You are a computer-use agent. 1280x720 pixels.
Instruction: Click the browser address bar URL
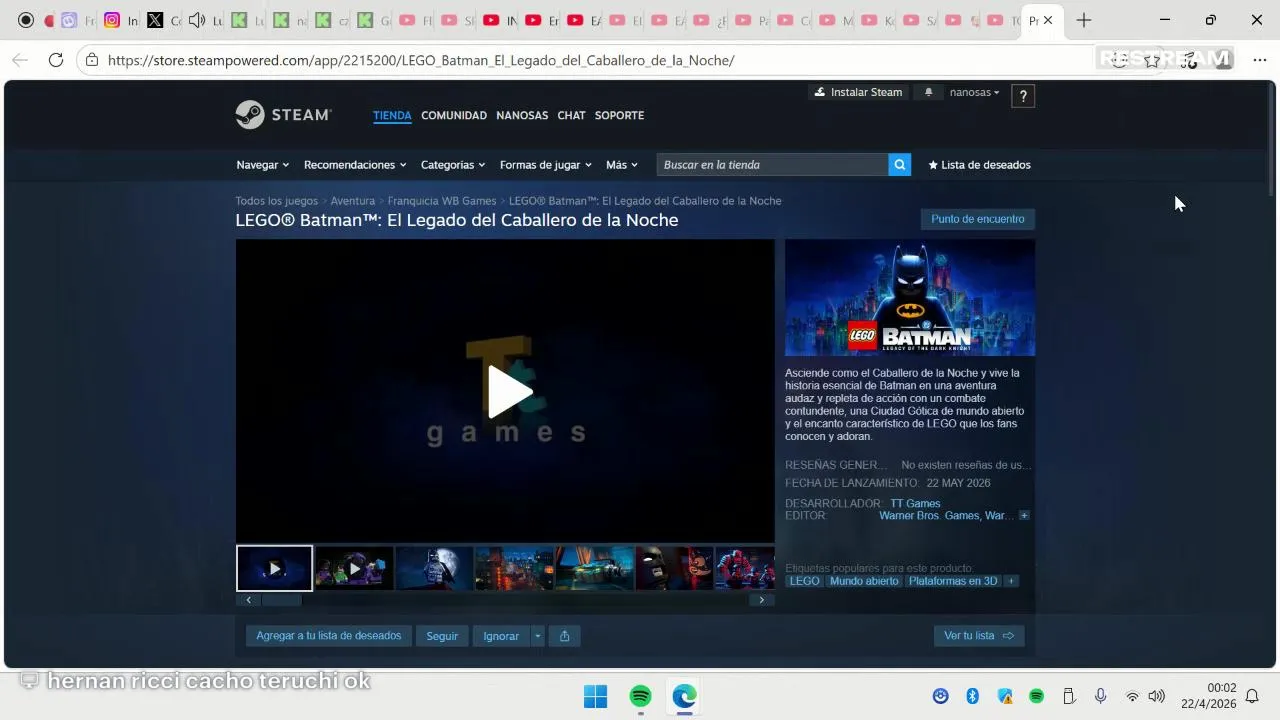coord(421,60)
